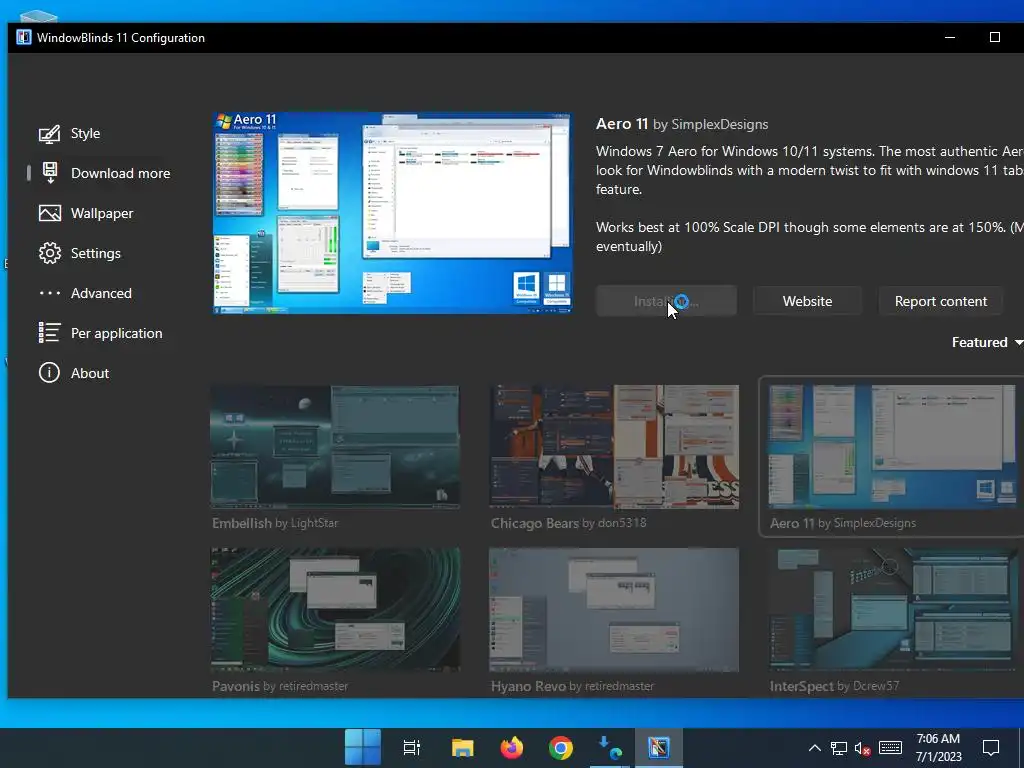Click the Download more icon

(50, 173)
